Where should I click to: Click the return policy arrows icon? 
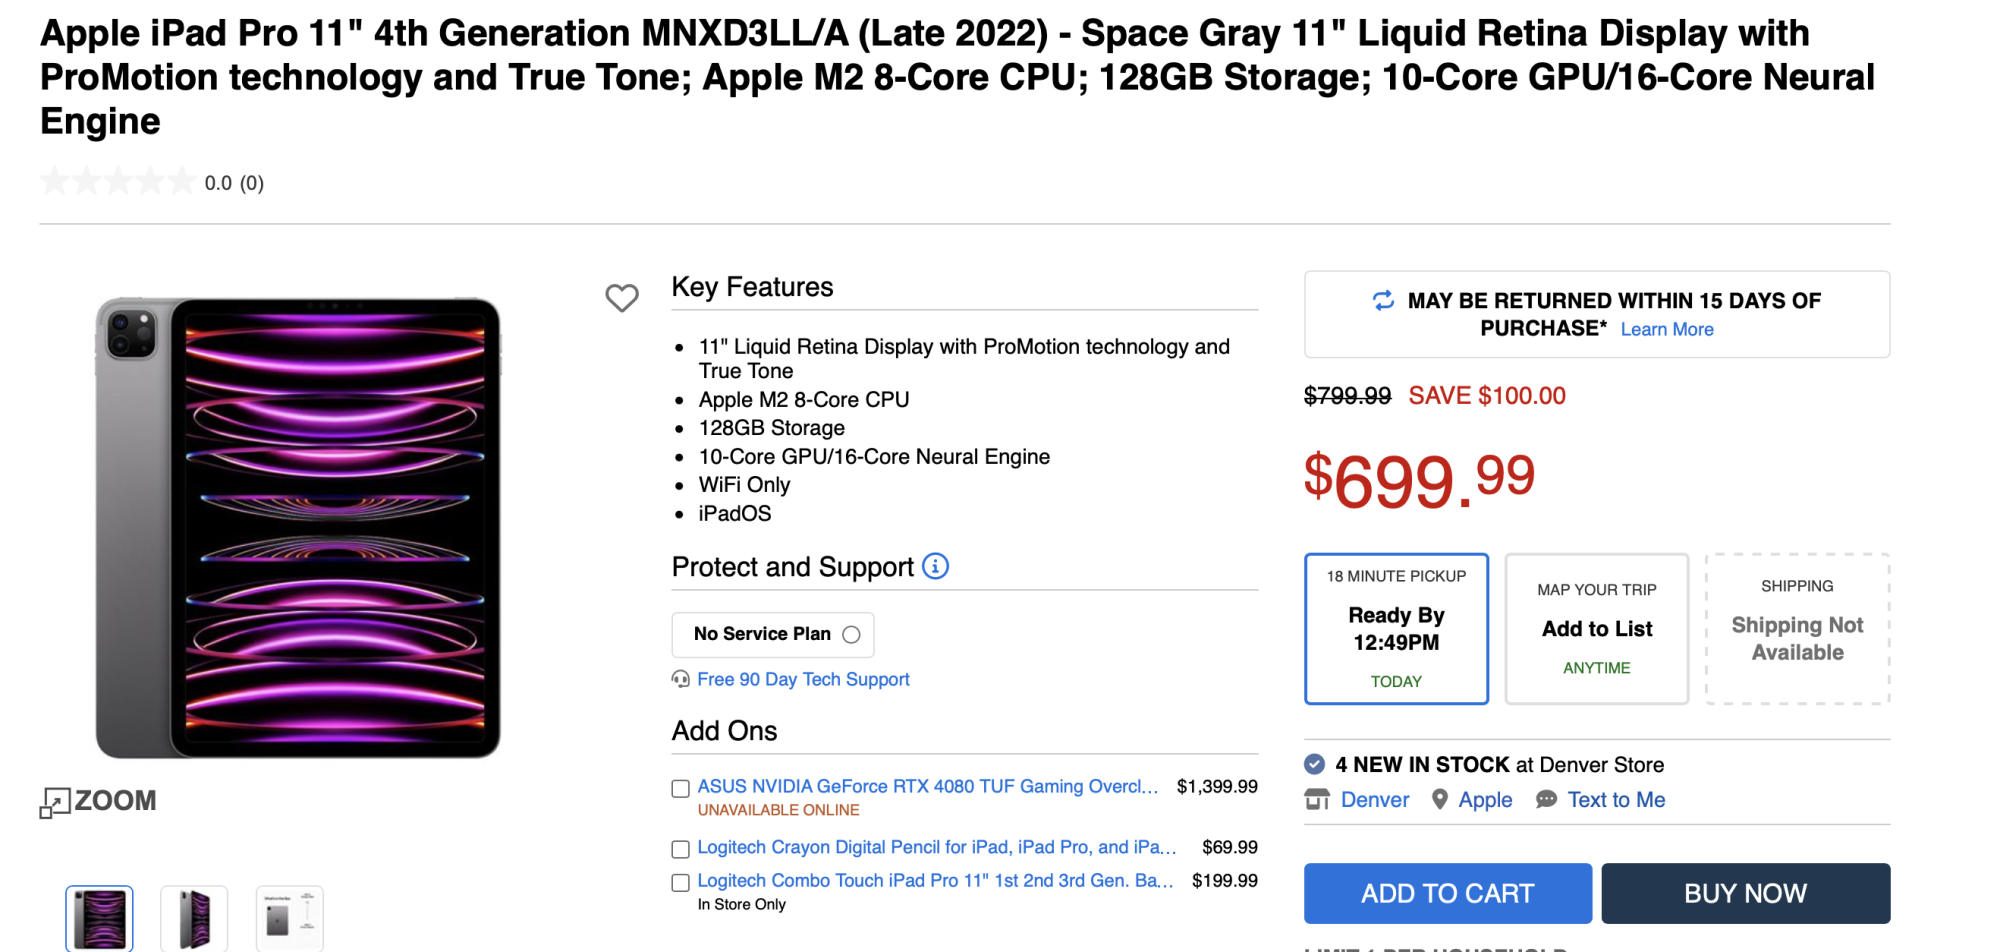(x=1383, y=301)
